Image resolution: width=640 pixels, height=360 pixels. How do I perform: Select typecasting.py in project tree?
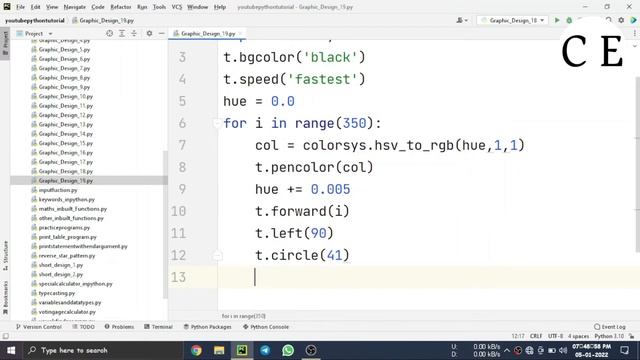coord(57,293)
